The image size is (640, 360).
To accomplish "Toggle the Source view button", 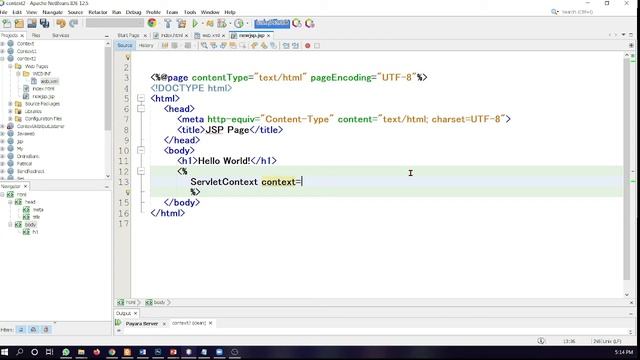I will click(x=124, y=45).
